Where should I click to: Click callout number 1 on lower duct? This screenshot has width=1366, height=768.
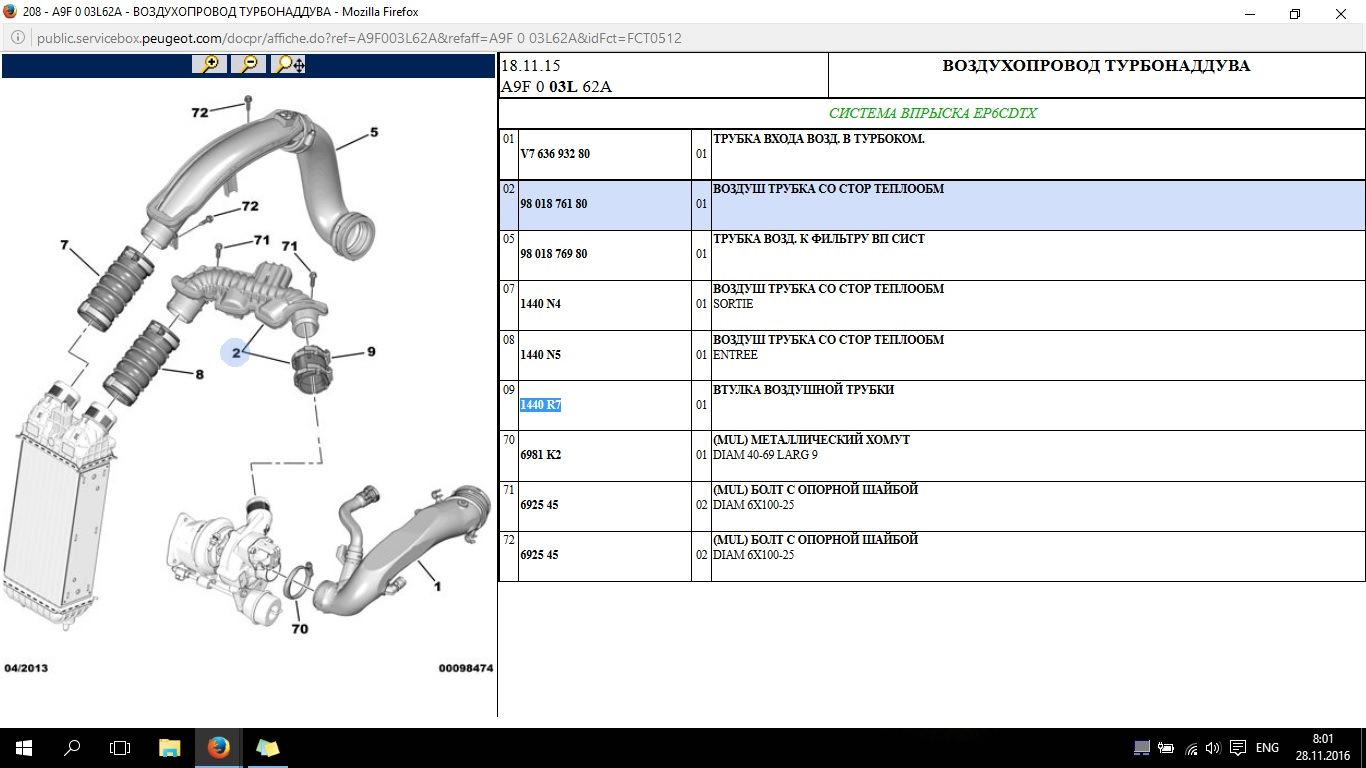(x=437, y=587)
